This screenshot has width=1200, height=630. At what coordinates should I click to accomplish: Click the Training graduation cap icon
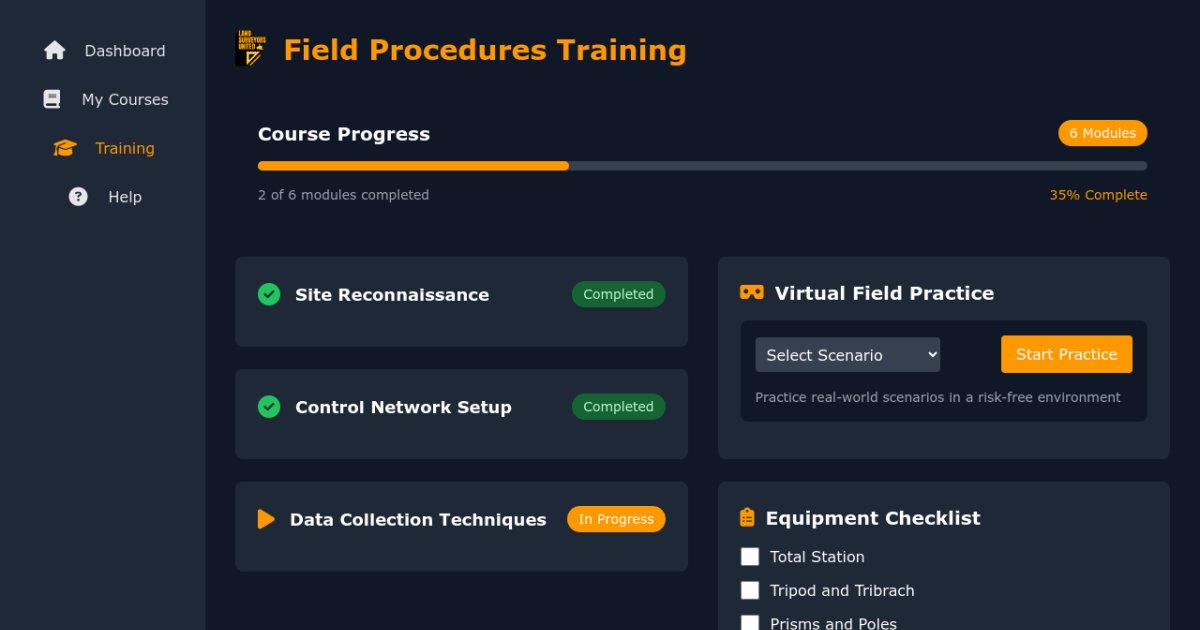click(65, 149)
